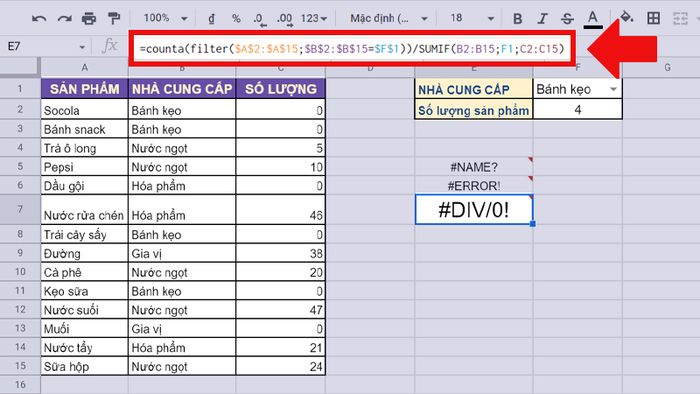Open the 100% zoom dropdown
The height and width of the screenshot is (394, 700).
(165, 18)
